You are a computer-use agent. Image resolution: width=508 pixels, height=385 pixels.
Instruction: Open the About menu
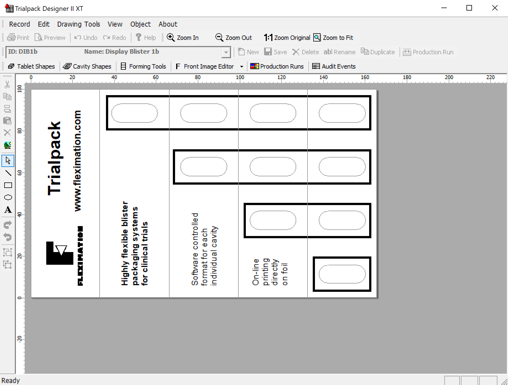click(x=168, y=24)
